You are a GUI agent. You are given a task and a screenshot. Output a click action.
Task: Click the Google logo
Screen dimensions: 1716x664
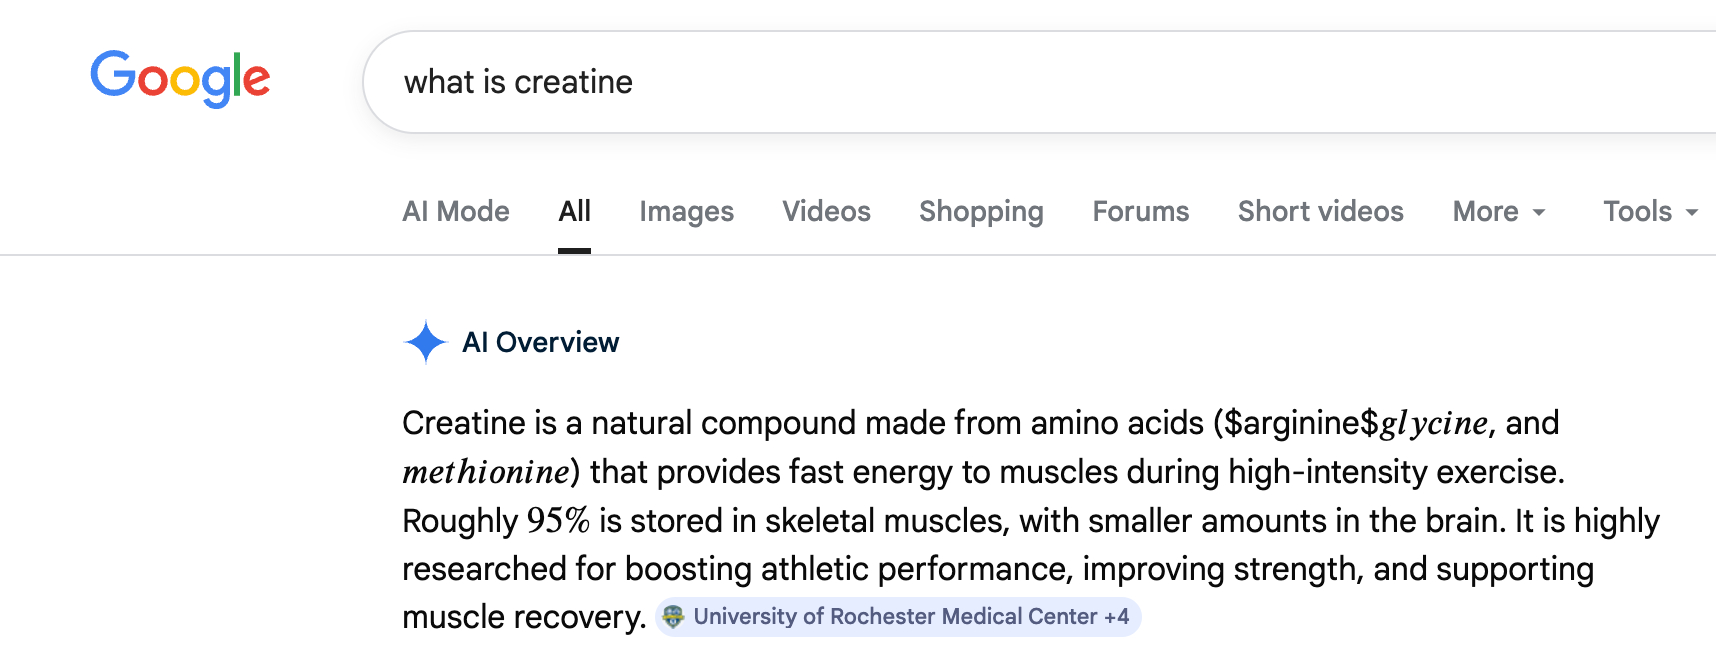pyautogui.click(x=180, y=78)
